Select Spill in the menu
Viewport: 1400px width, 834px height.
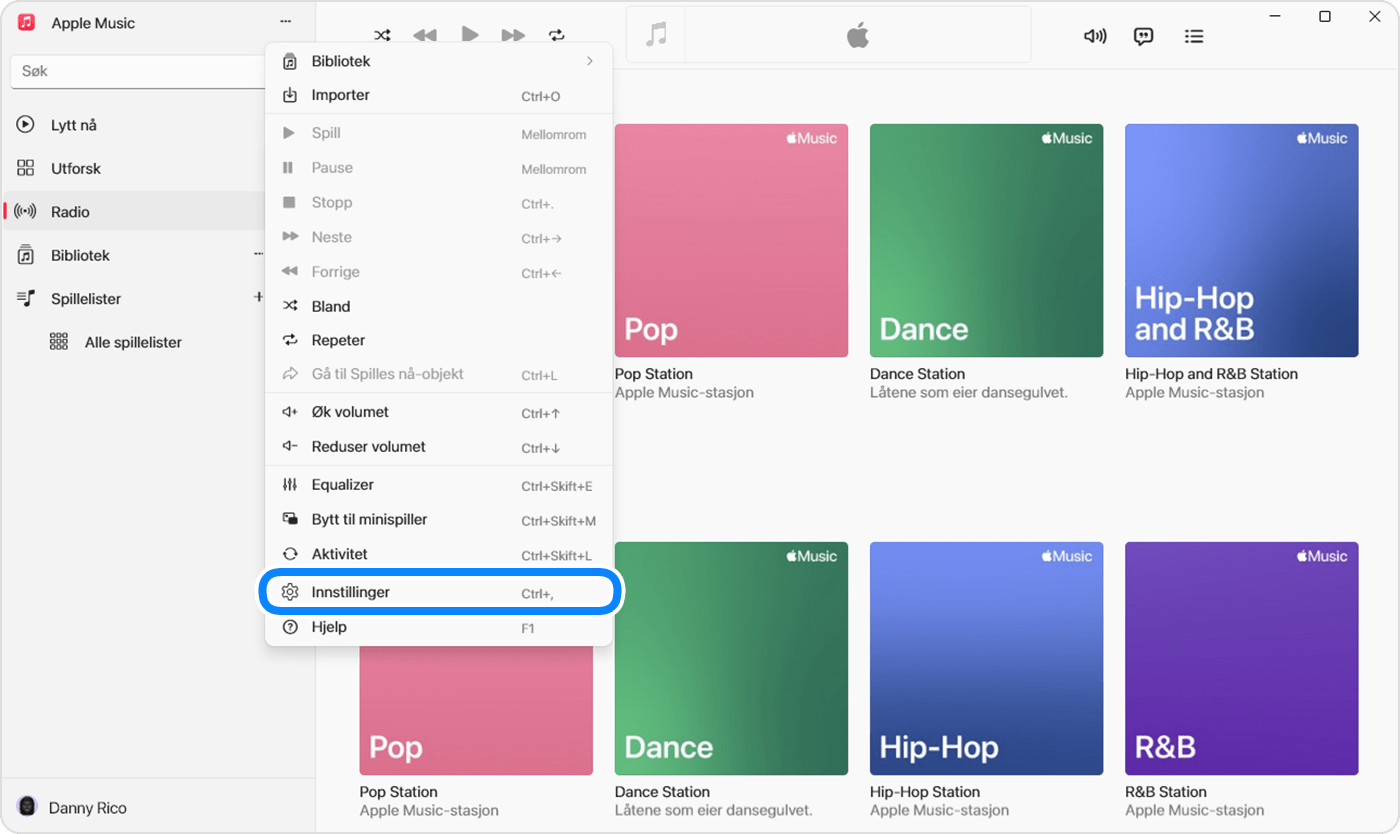click(438, 133)
